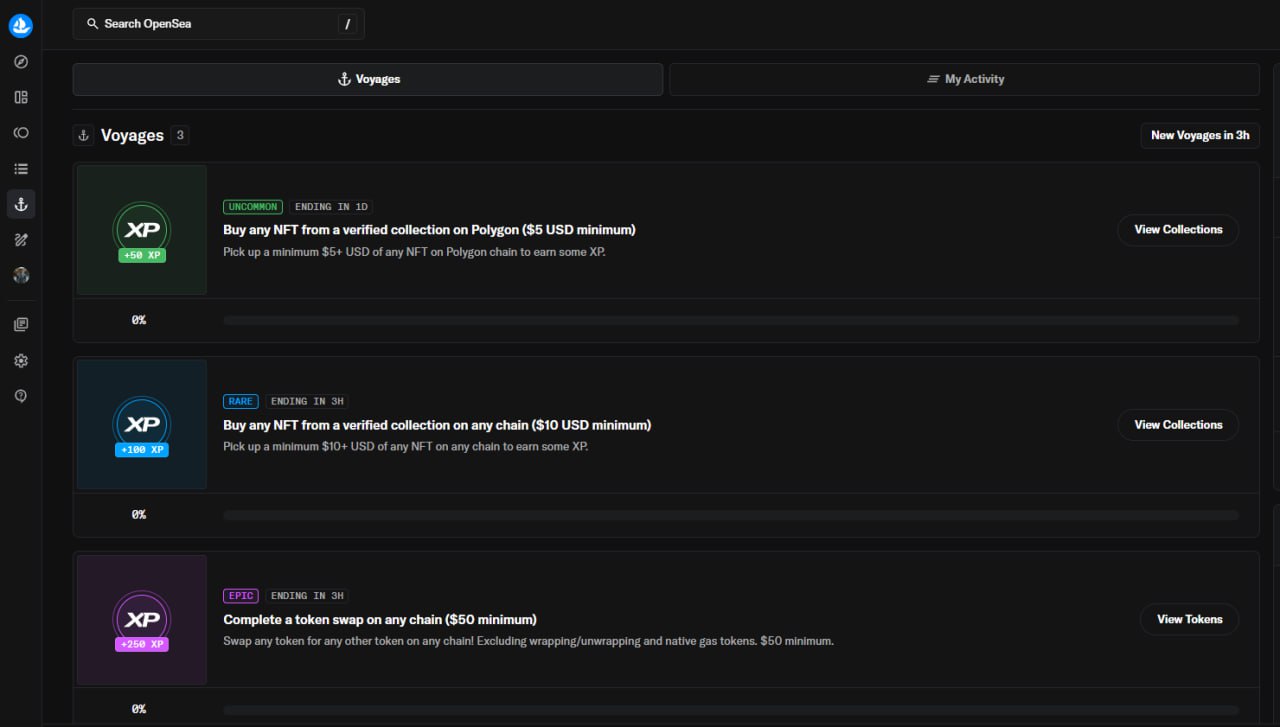Click description 'Pick up a minimum $5+ USD...'
This screenshot has height=727, width=1280.
(414, 252)
